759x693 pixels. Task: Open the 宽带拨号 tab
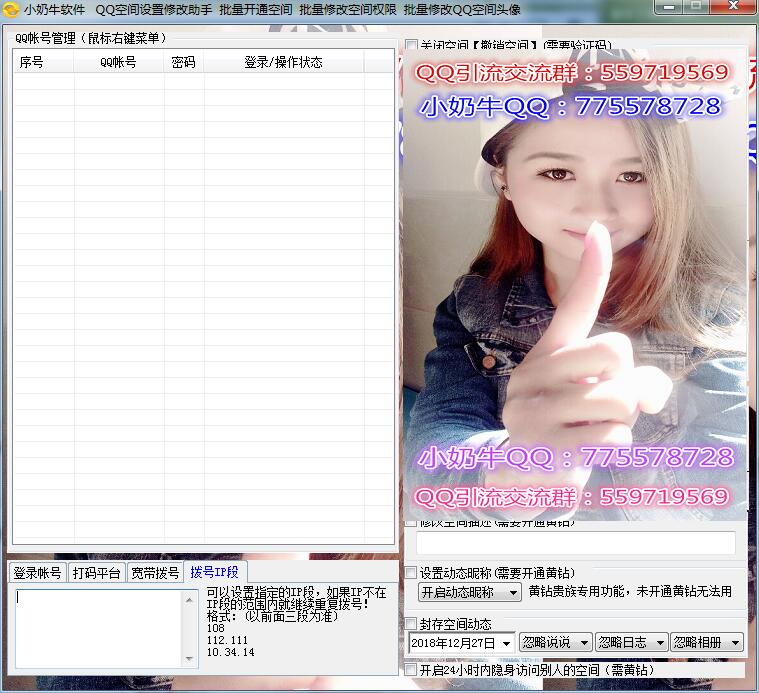pos(155,573)
